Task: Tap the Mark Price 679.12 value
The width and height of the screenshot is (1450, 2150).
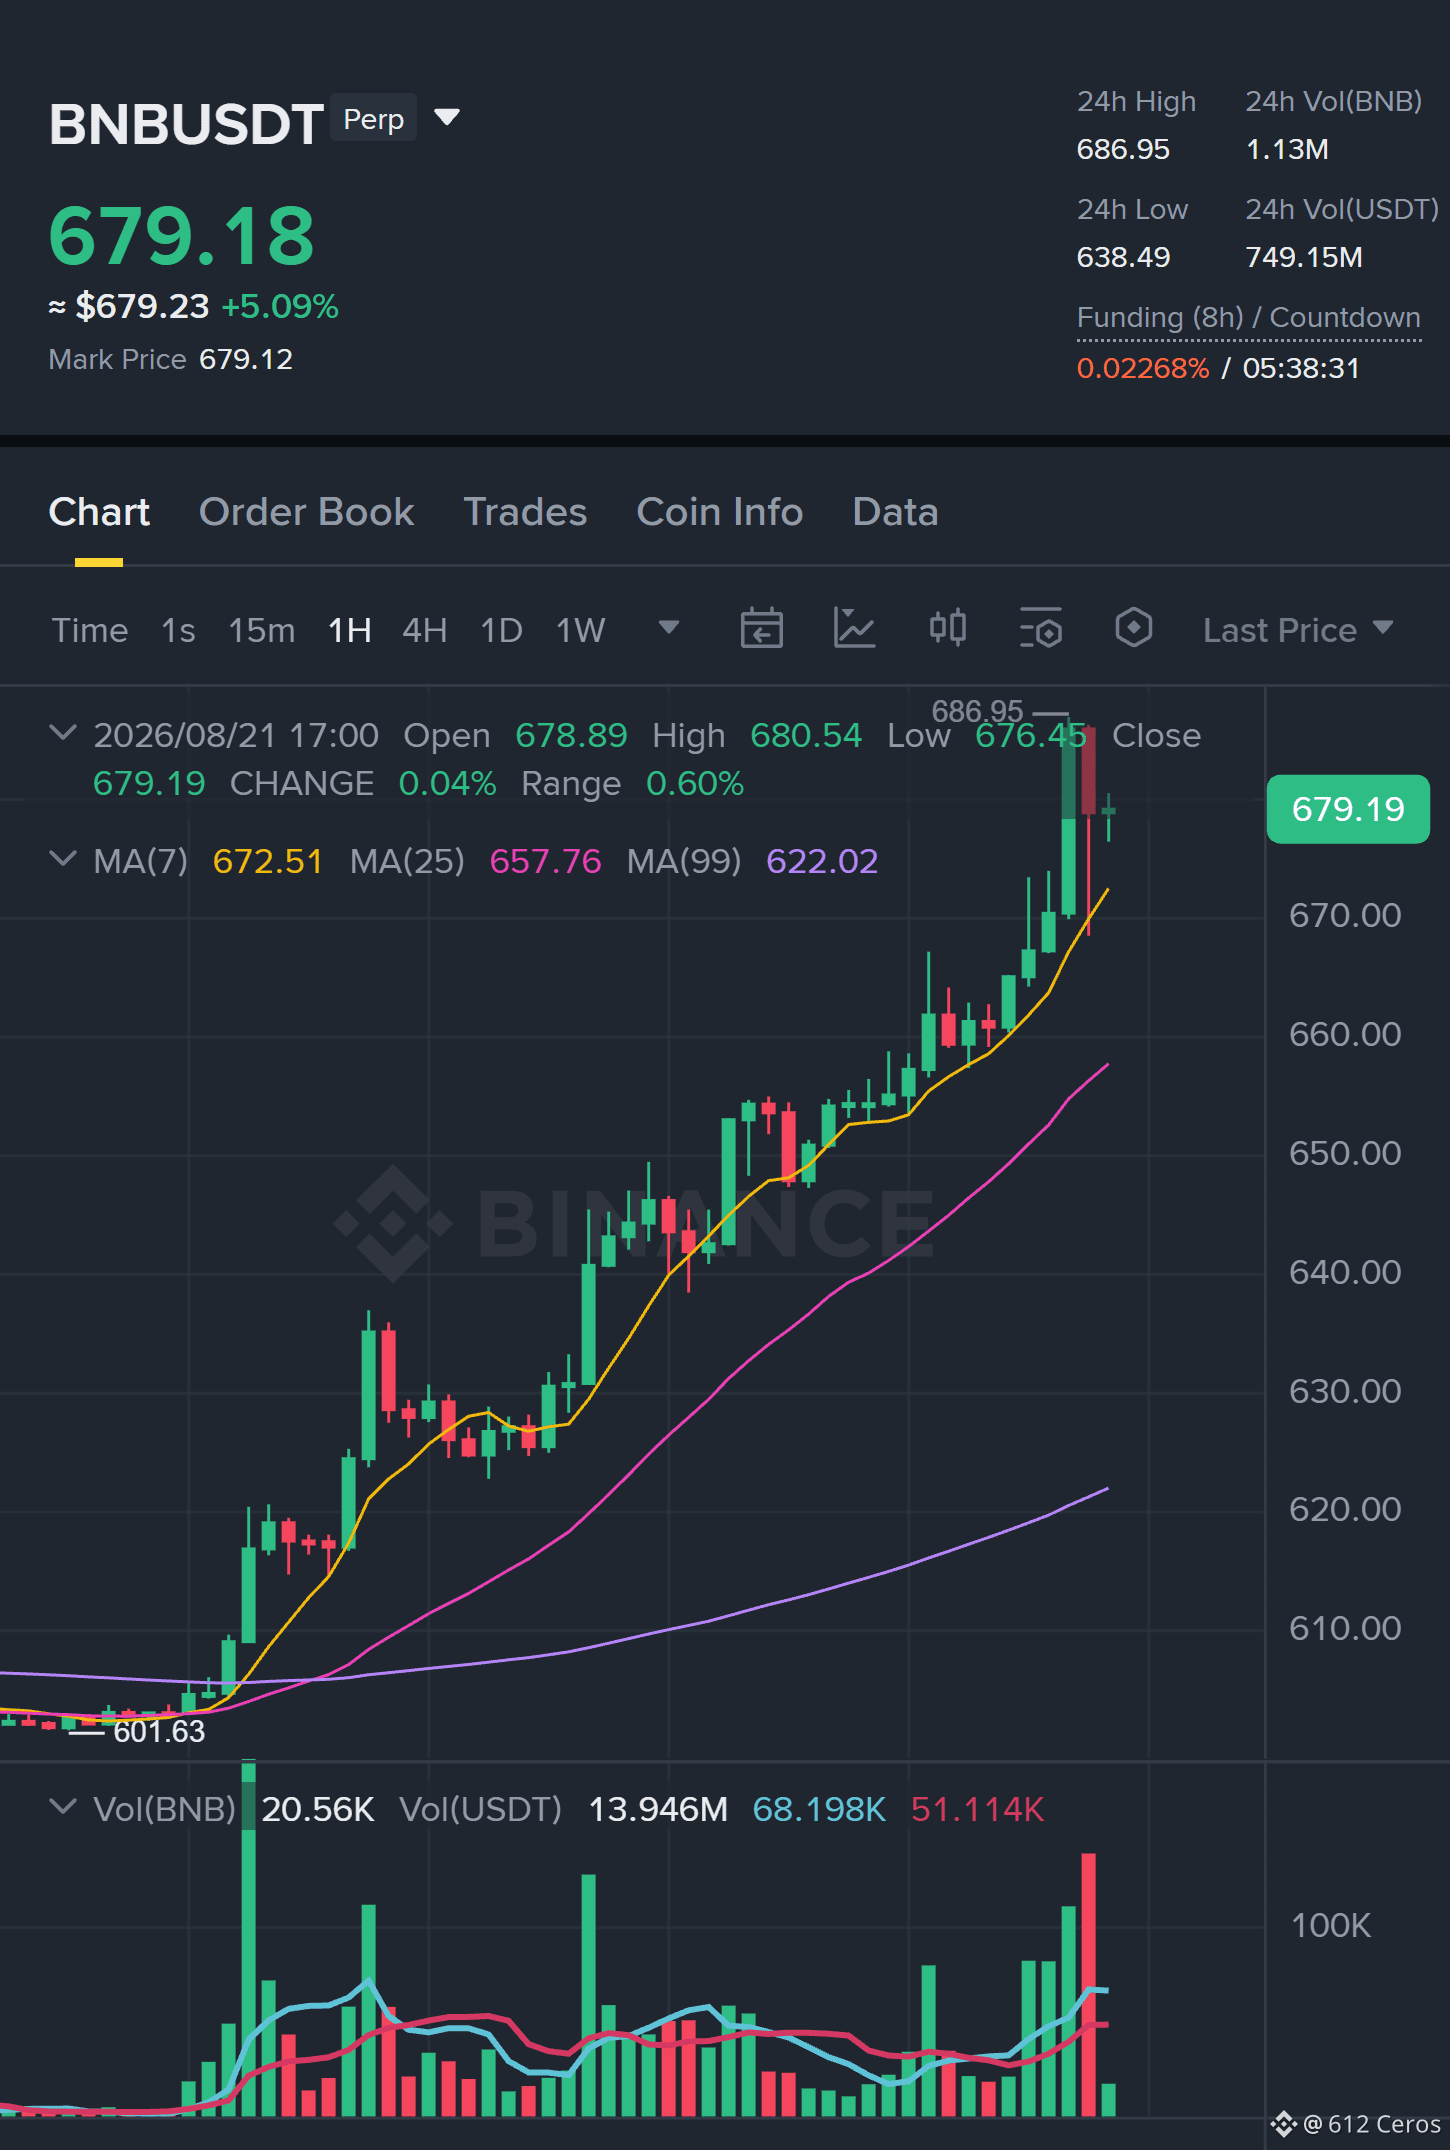Action: (246, 360)
